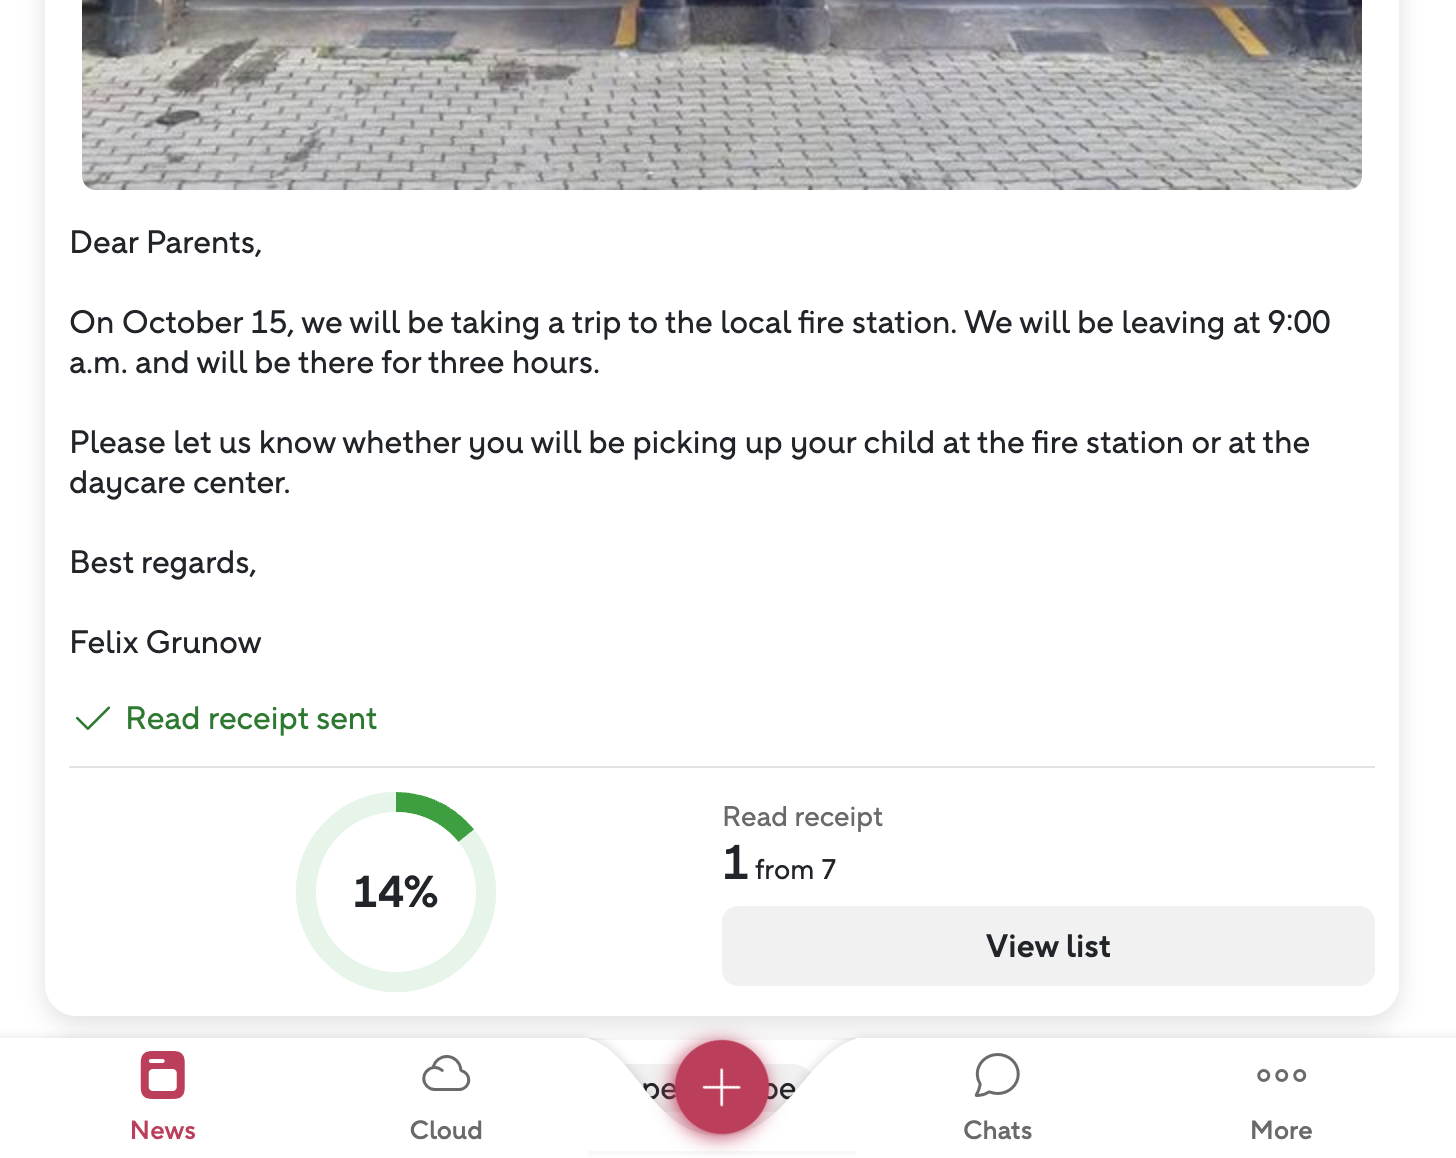Click the October 15 trip paragraph
The width and height of the screenshot is (1456, 1158).
[699, 342]
